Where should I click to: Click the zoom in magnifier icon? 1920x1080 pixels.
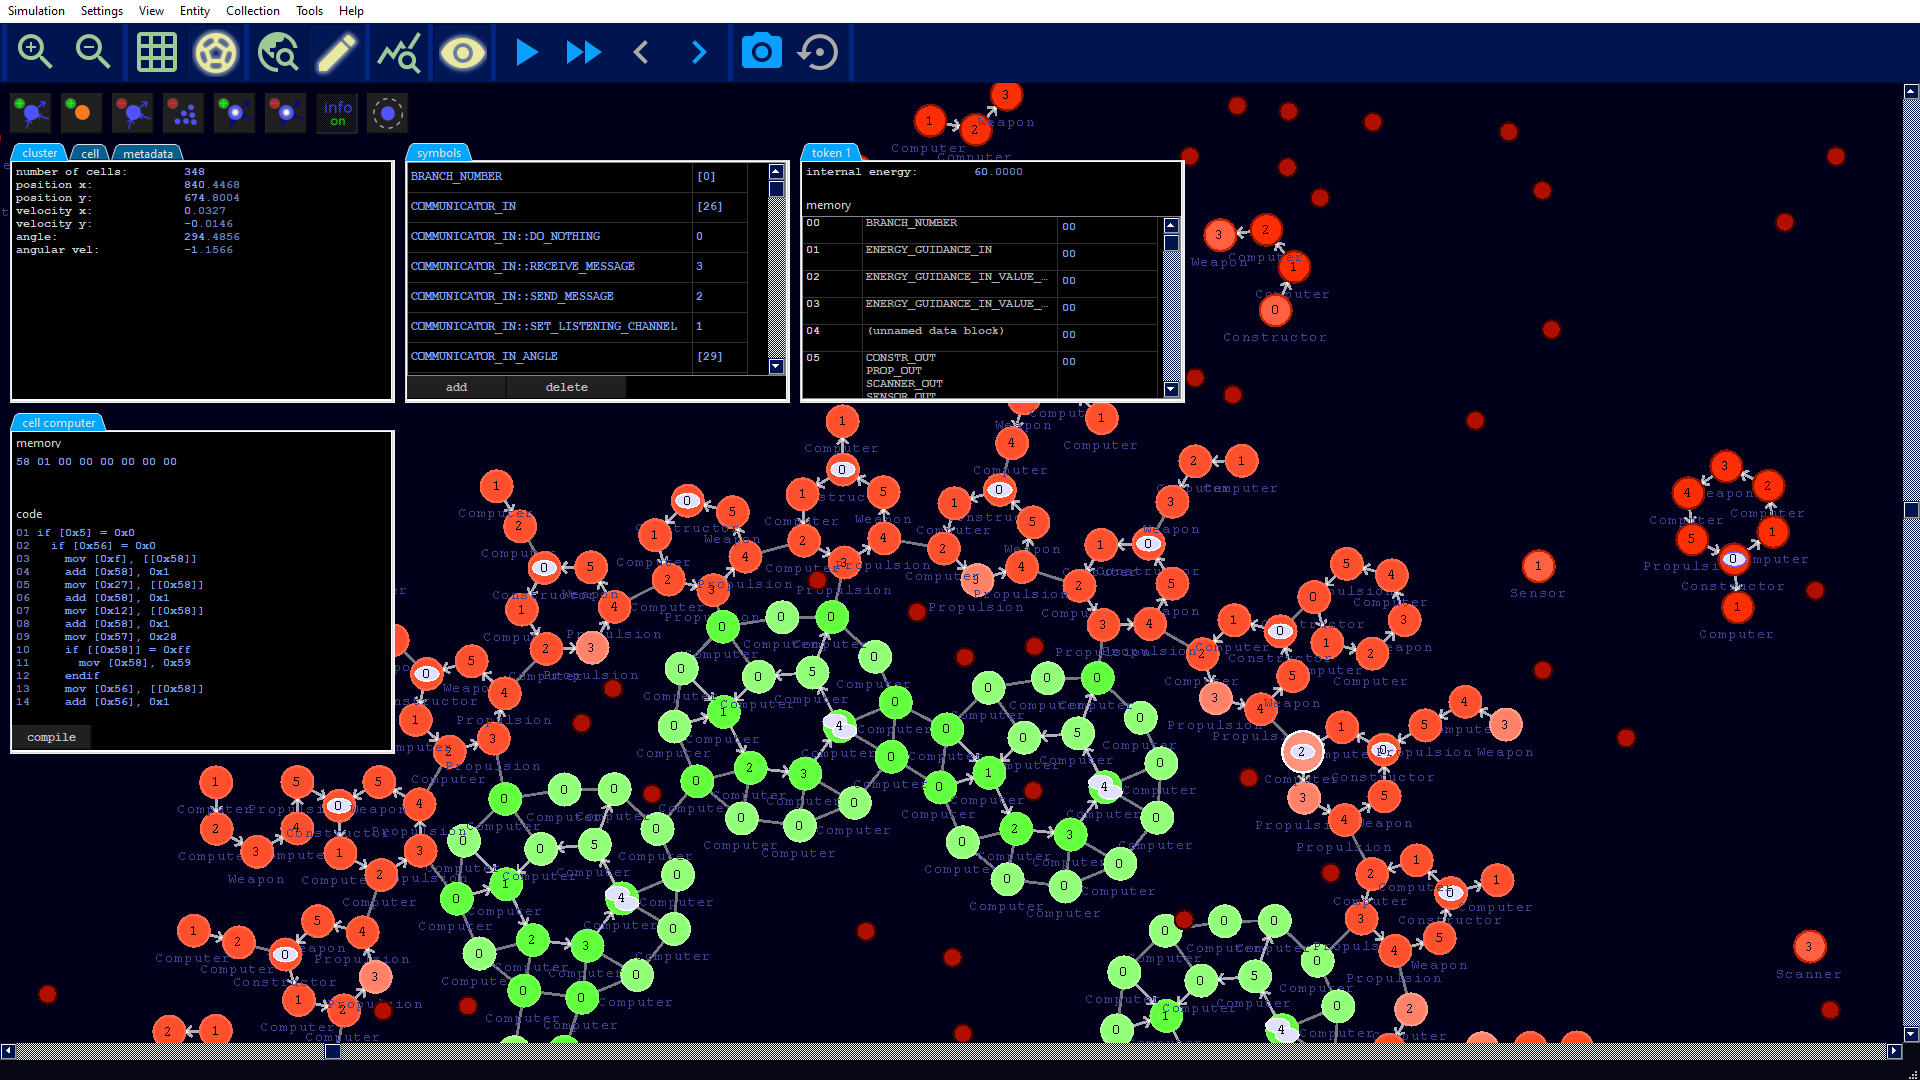[35, 52]
